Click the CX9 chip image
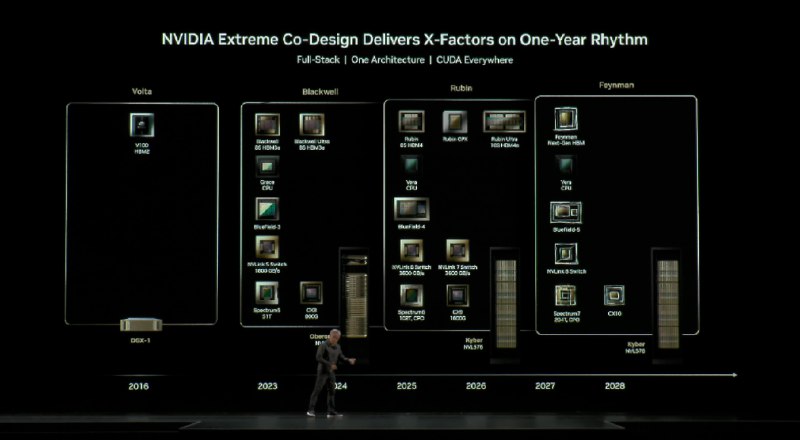 tap(458, 296)
